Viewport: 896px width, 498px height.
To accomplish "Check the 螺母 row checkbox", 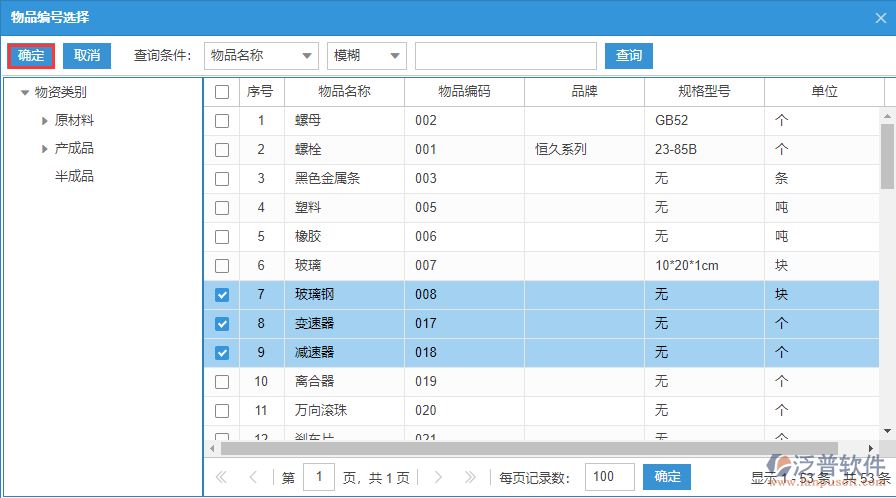I will click(222, 121).
